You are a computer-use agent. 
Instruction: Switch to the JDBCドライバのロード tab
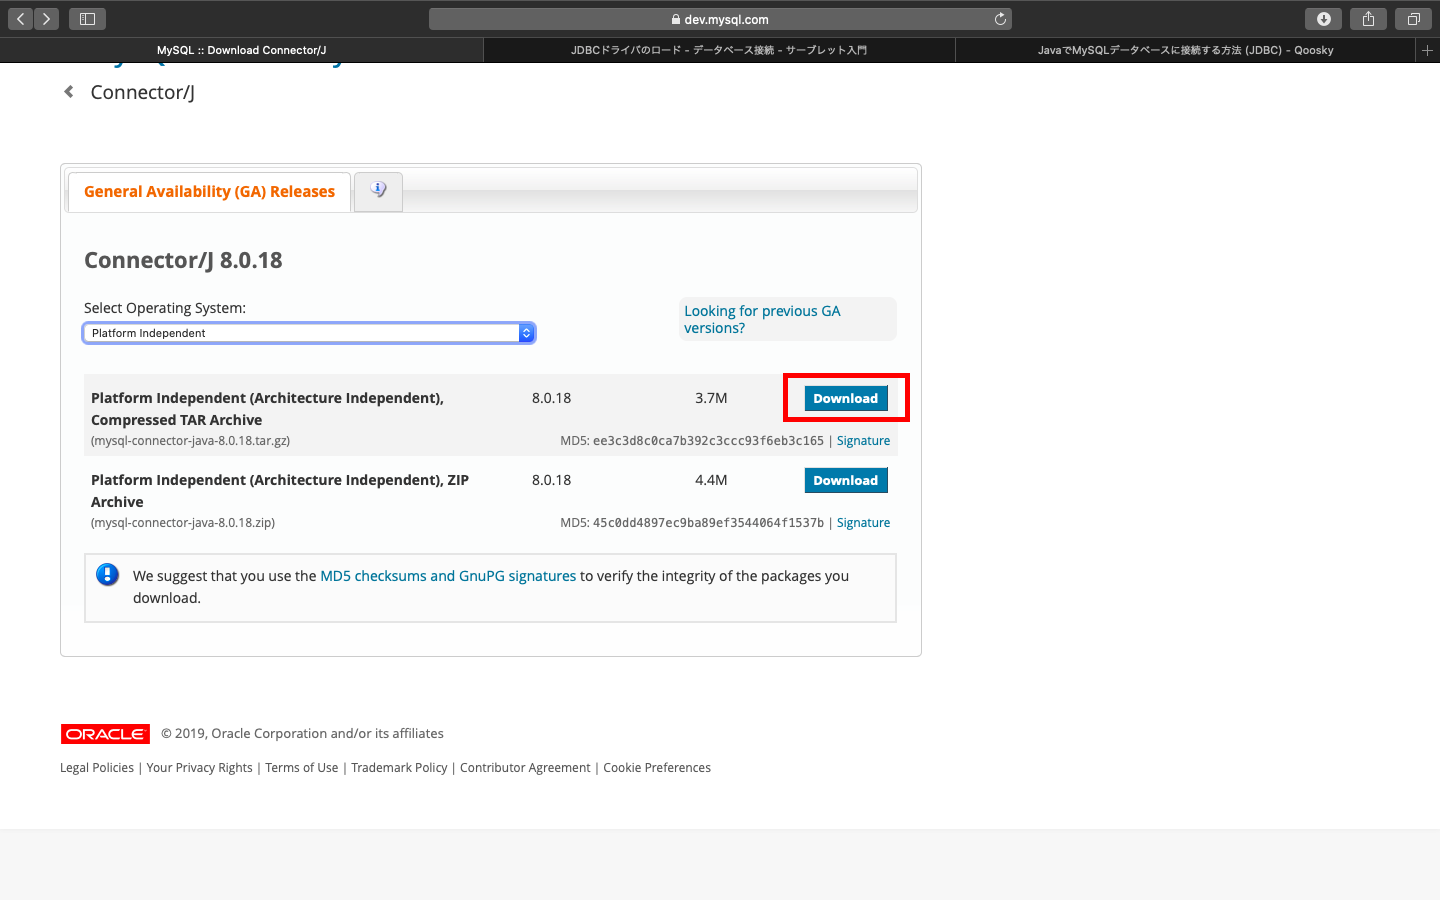point(719,50)
